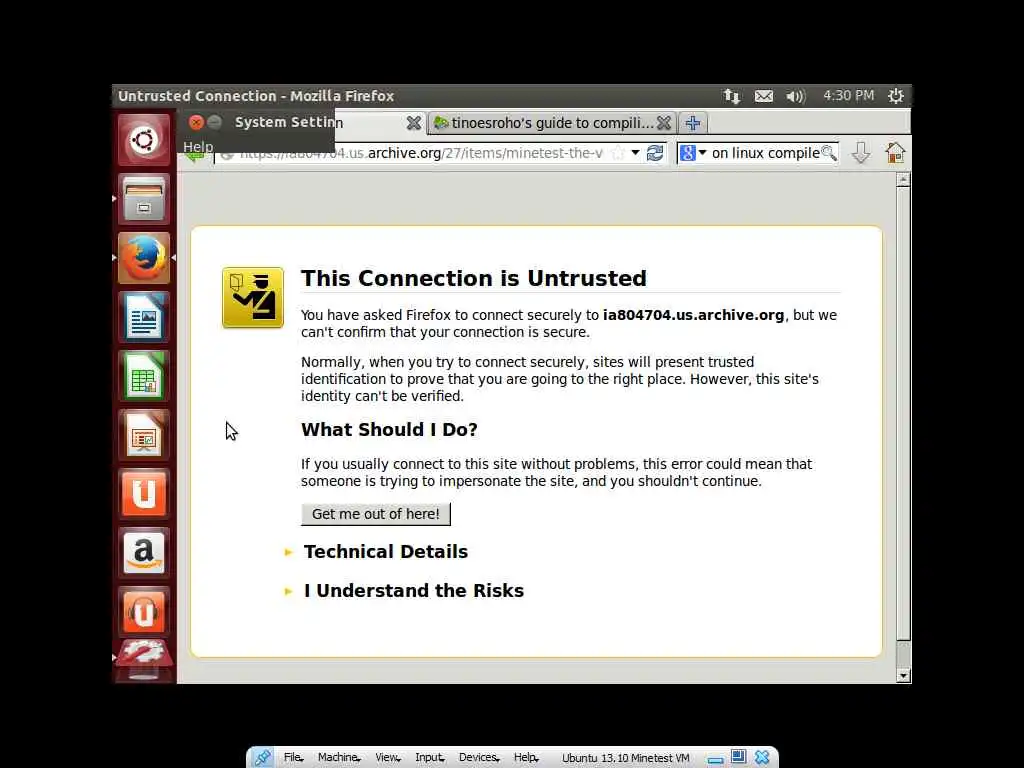1024x768 pixels.
Task: Open the VirtualBox Devices menu
Action: [479, 758]
